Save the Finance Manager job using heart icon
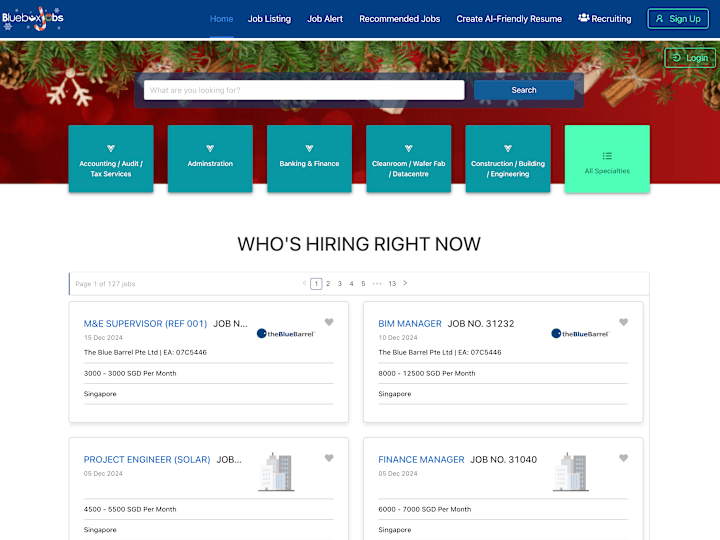Image resolution: width=720 pixels, height=540 pixels. pyautogui.click(x=623, y=458)
